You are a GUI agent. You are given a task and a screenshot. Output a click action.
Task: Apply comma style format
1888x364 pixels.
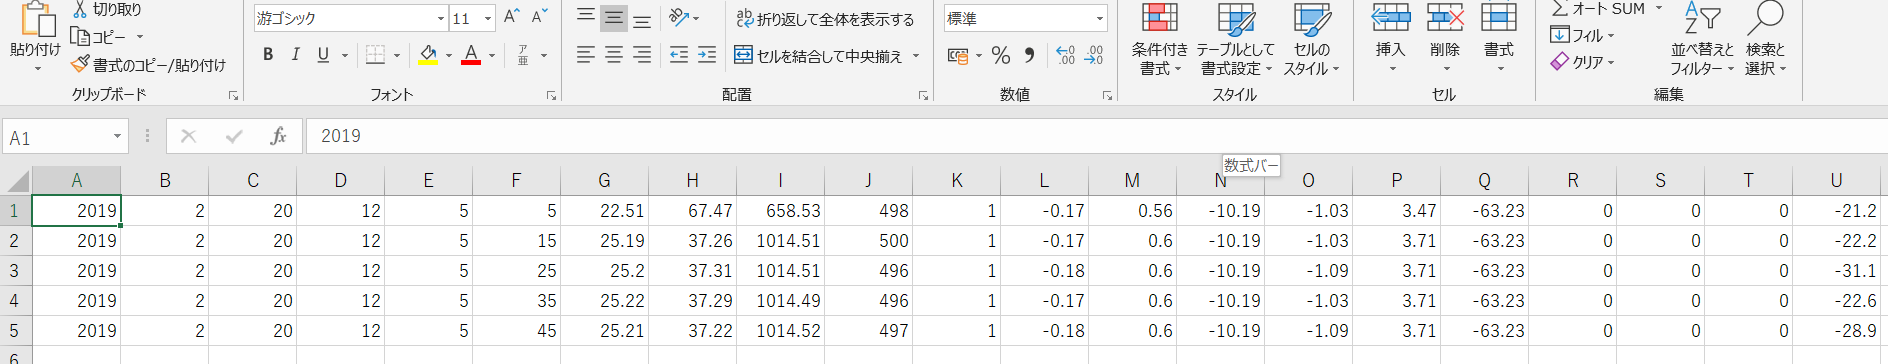click(1029, 55)
